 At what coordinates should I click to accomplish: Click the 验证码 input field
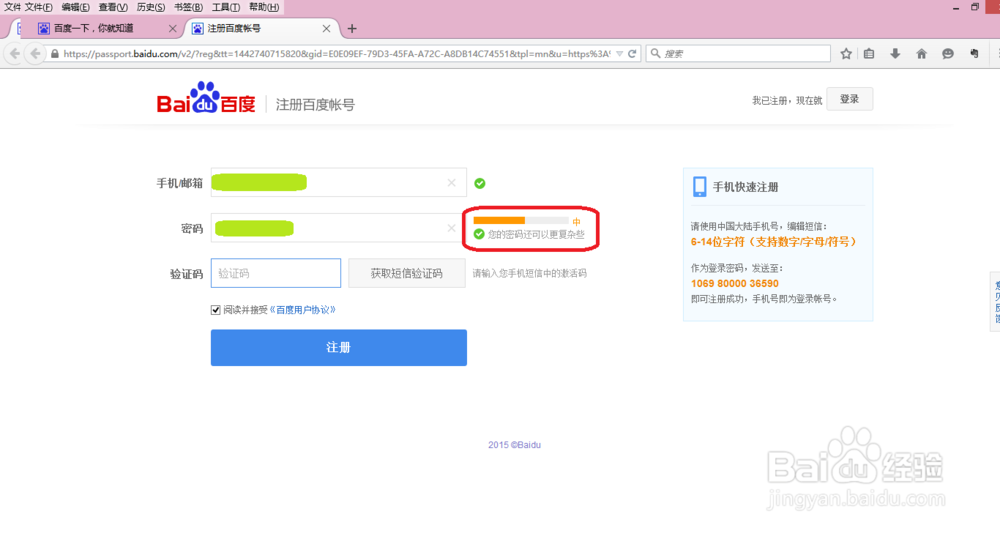[x=276, y=273]
